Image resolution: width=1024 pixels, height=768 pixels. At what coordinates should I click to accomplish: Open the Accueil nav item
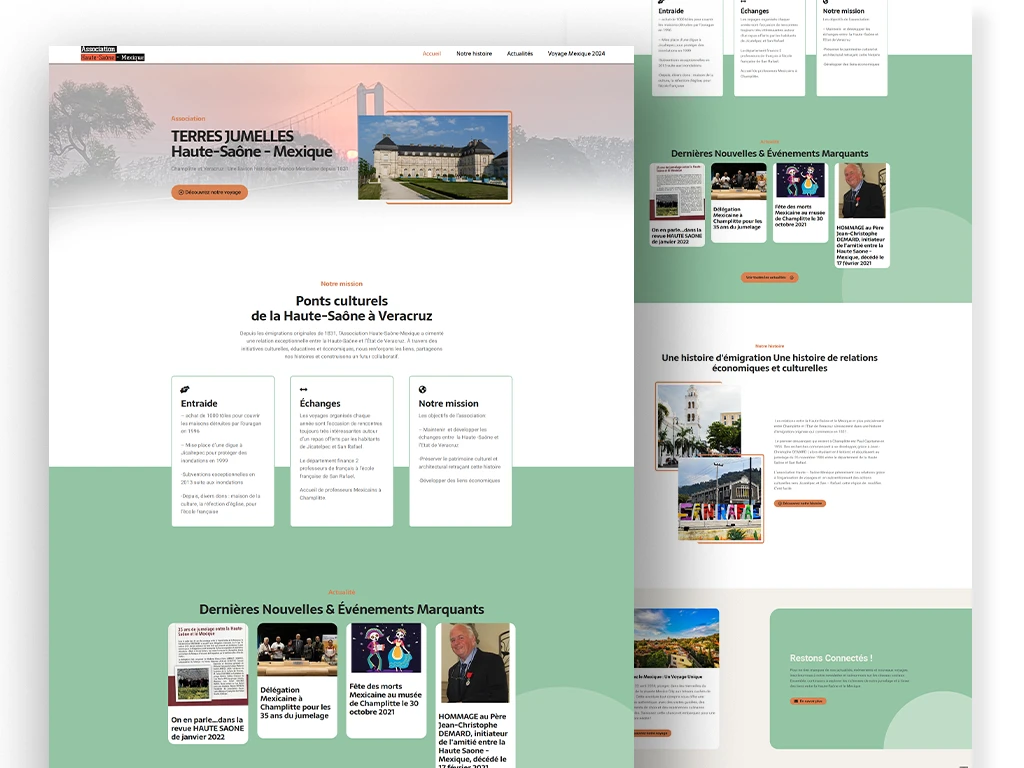(x=432, y=54)
